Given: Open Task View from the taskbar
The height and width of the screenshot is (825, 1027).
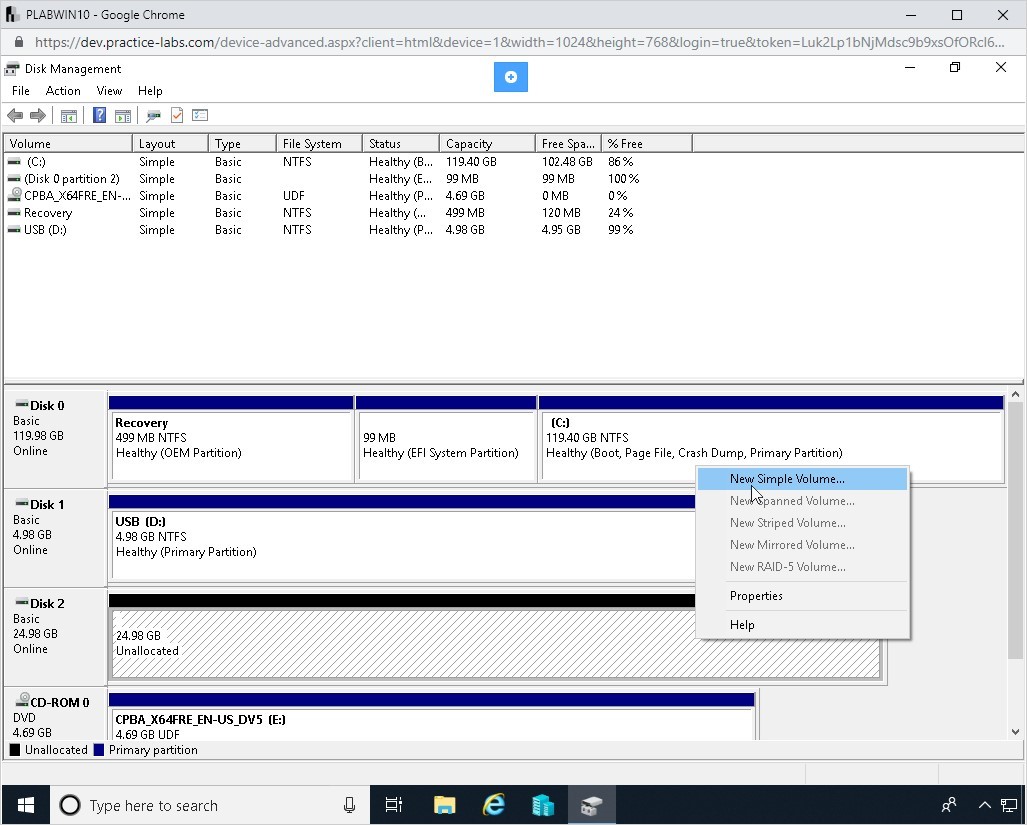Looking at the screenshot, I should click(394, 805).
